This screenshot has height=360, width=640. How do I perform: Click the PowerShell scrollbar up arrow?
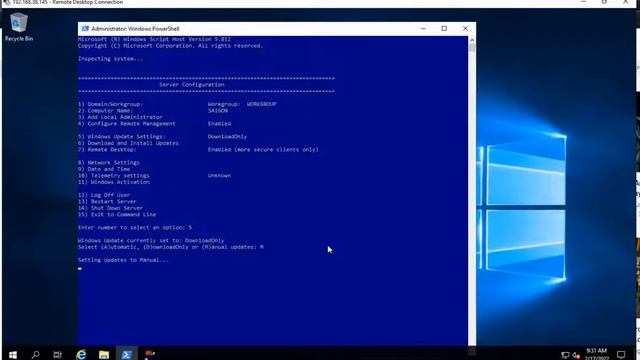click(x=472, y=40)
